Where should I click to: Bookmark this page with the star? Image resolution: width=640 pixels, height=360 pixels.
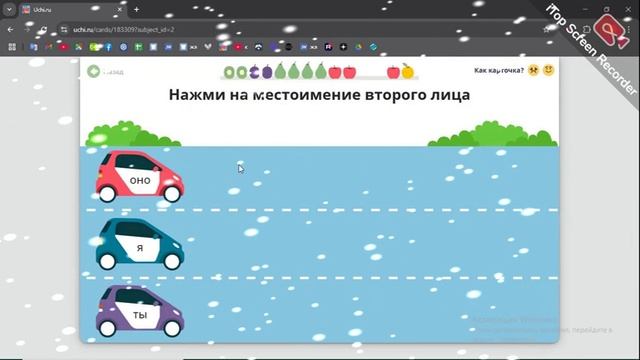click(x=546, y=29)
